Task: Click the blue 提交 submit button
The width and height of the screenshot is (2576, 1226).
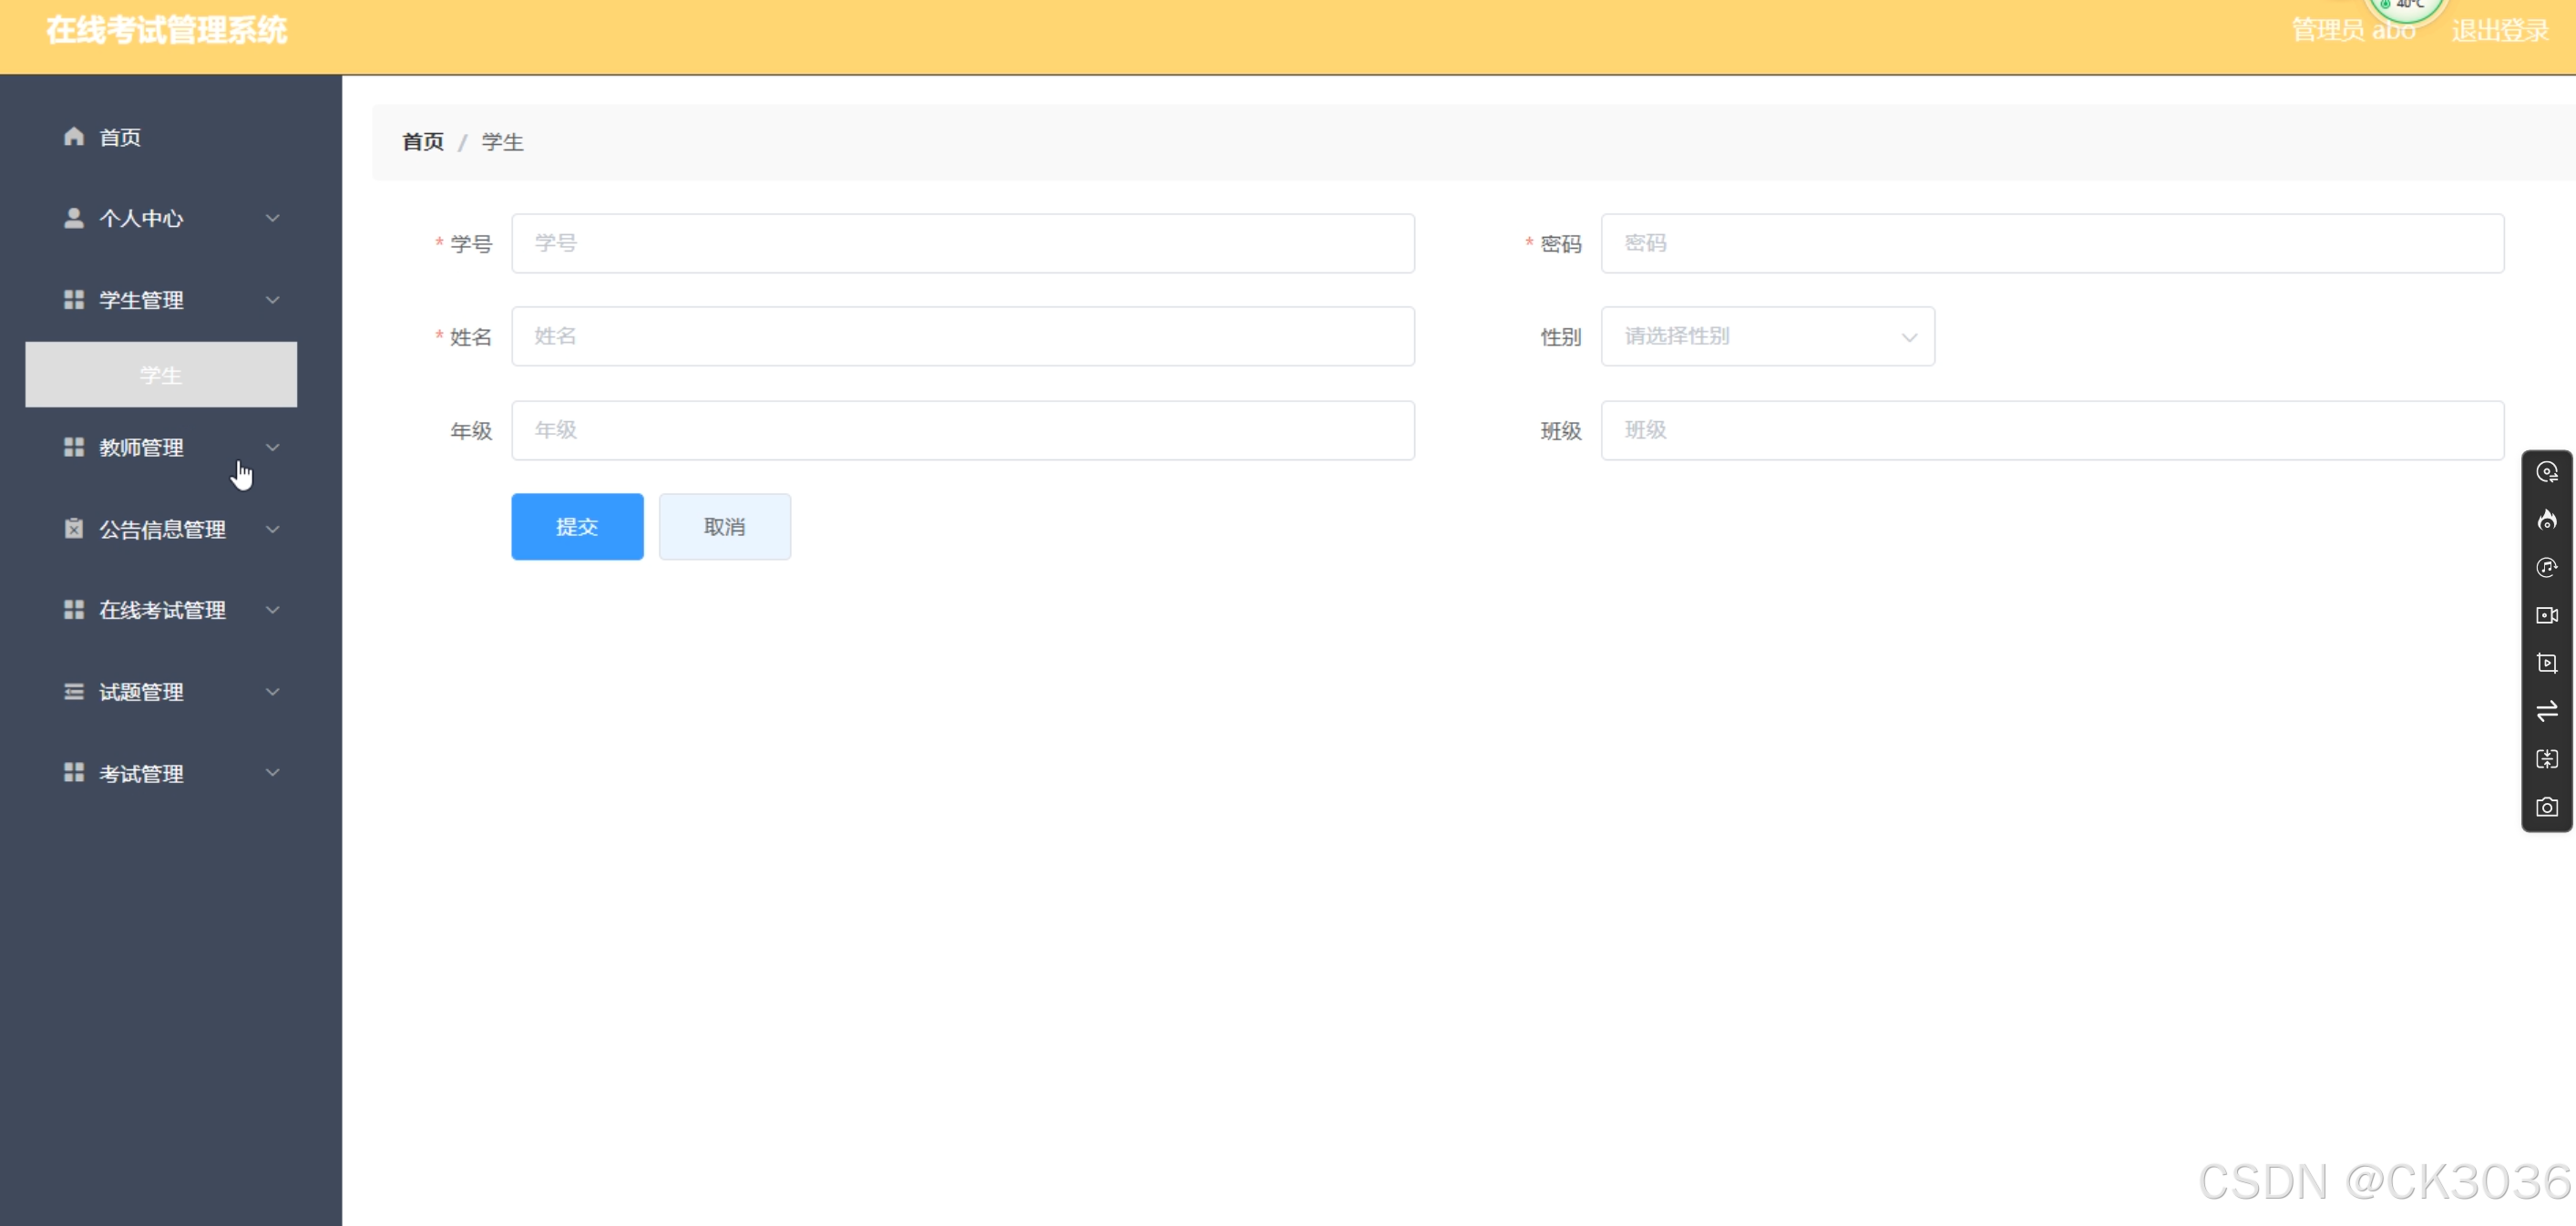Action: click(577, 527)
